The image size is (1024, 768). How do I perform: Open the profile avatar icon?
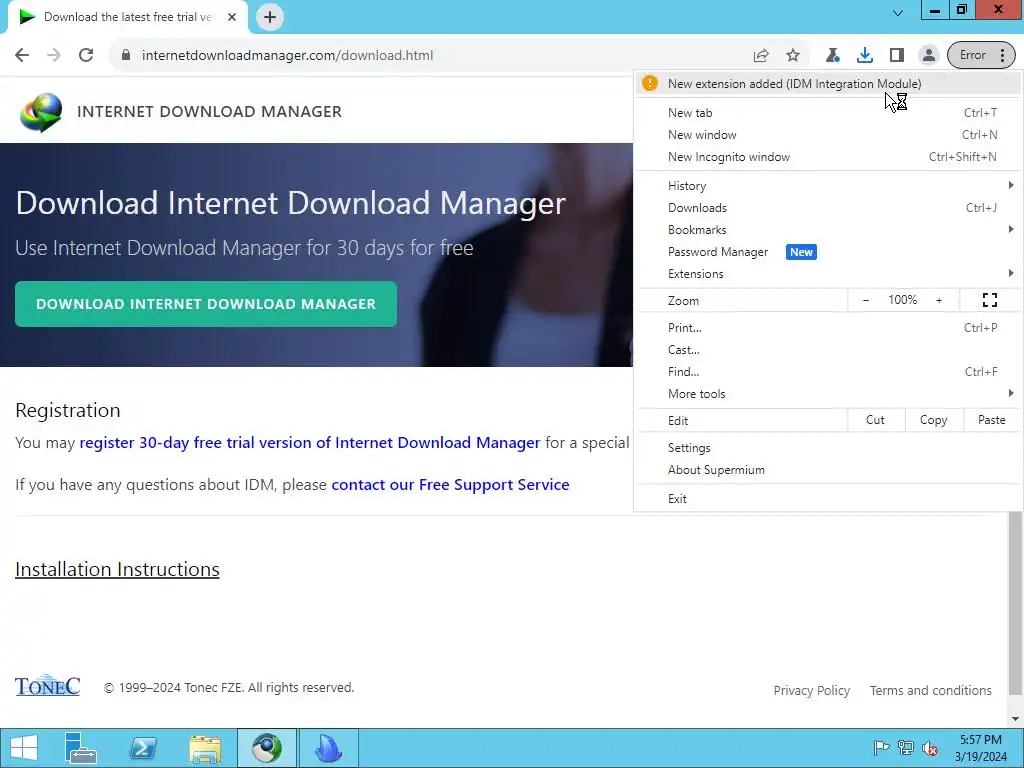point(928,56)
